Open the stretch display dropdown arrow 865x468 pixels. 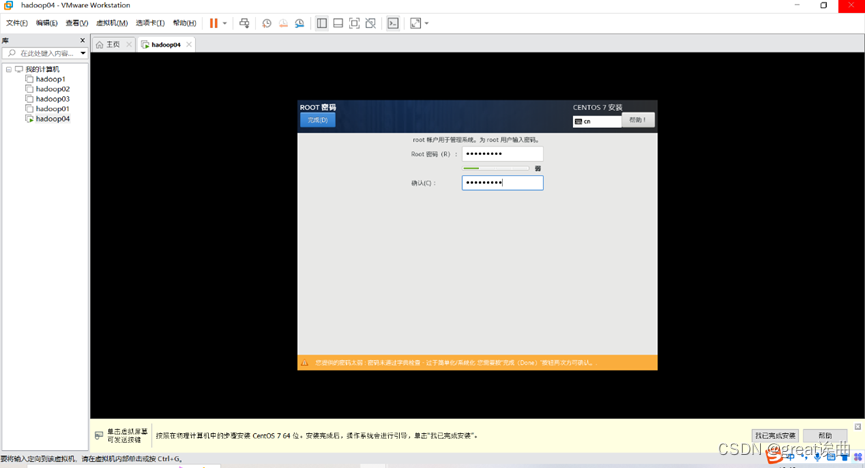(x=426, y=23)
